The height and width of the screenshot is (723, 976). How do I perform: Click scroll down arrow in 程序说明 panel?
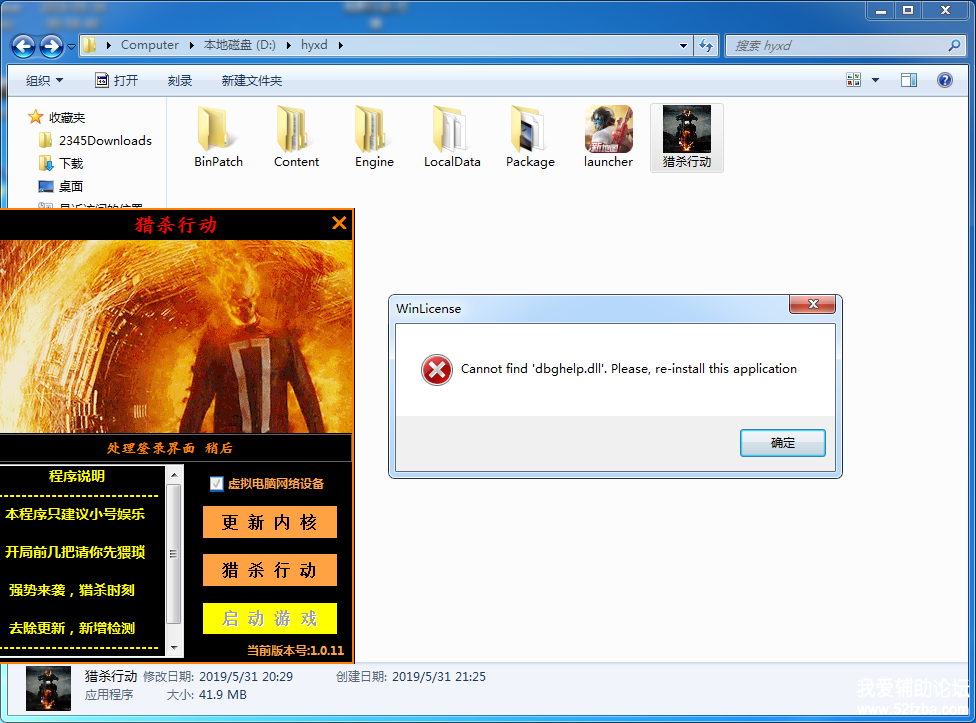tap(174, 648)
